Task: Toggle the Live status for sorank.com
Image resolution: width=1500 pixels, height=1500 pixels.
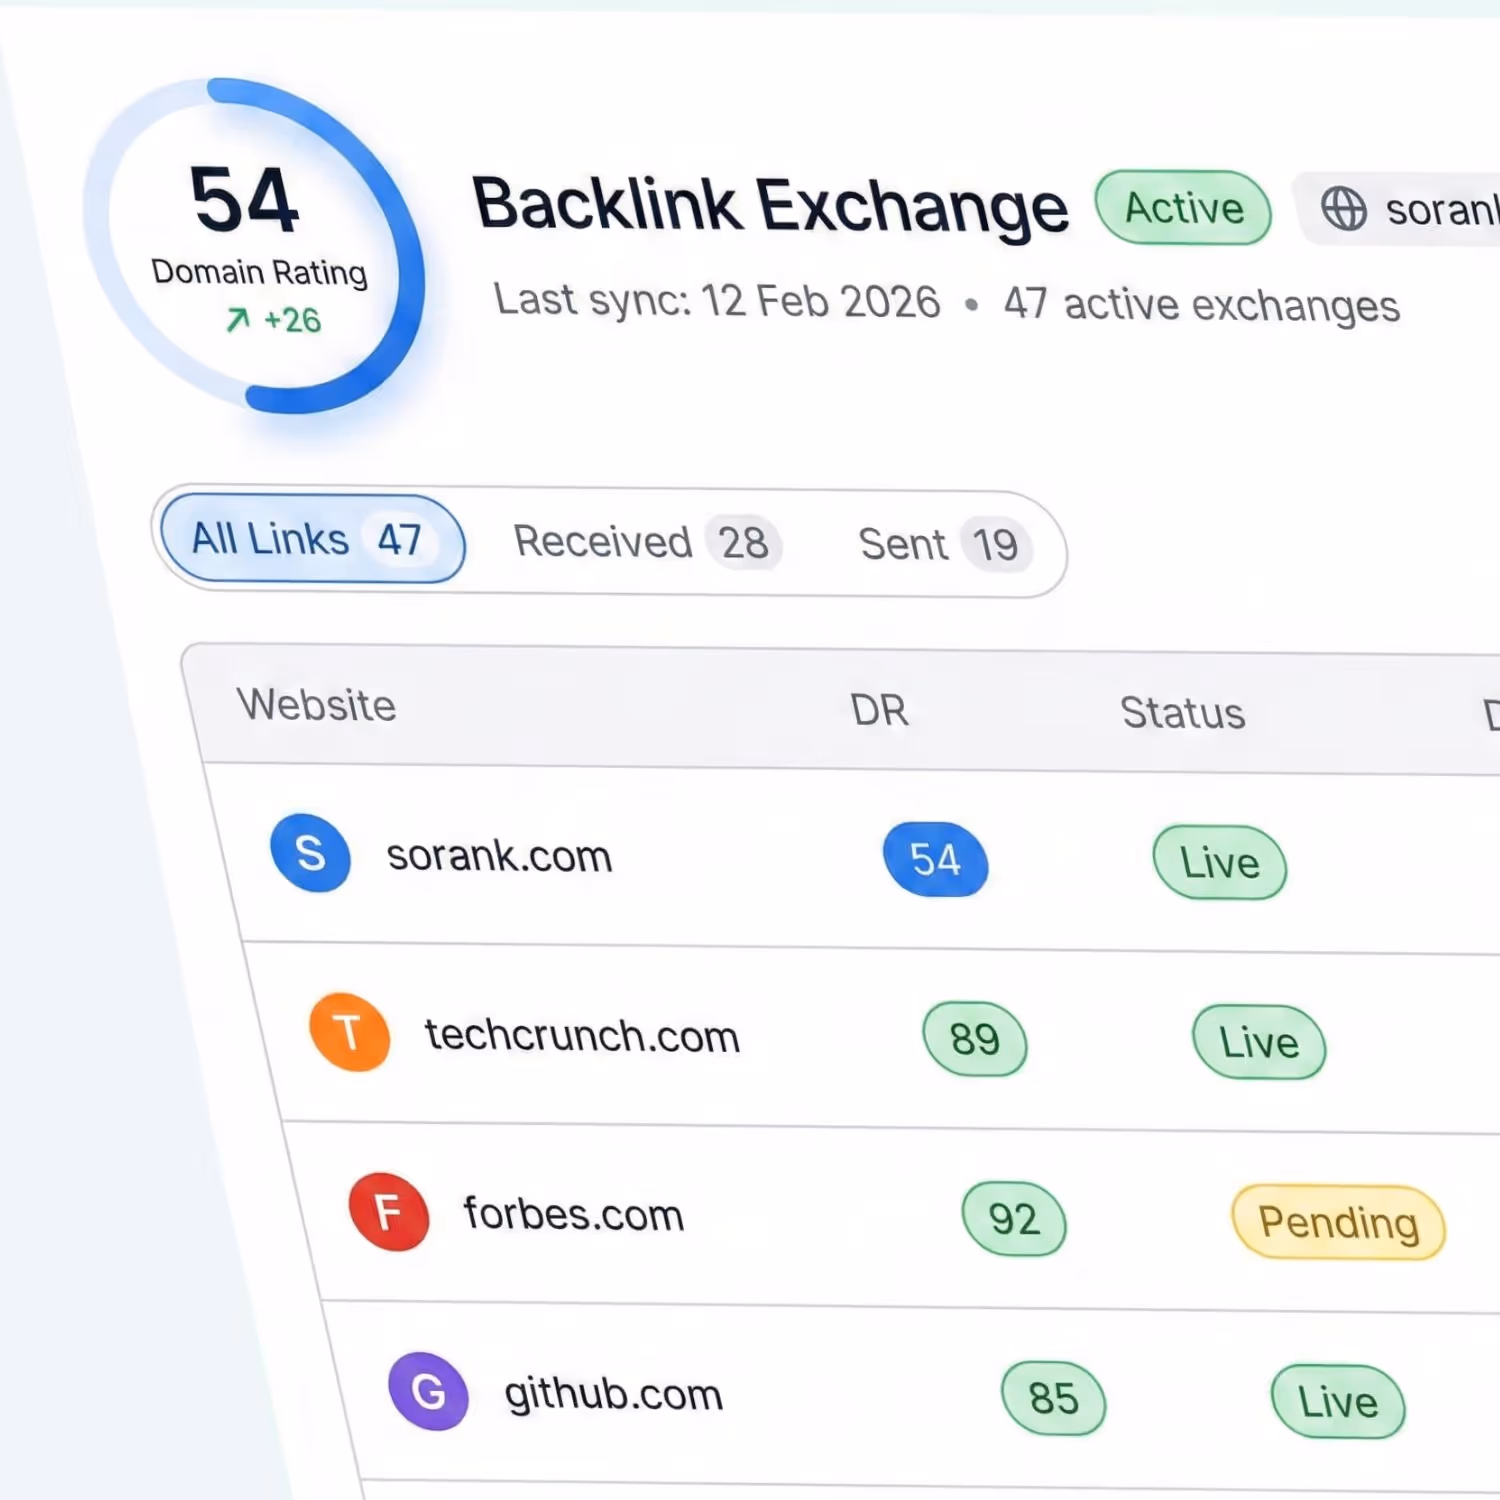Action: point(1220,862)
